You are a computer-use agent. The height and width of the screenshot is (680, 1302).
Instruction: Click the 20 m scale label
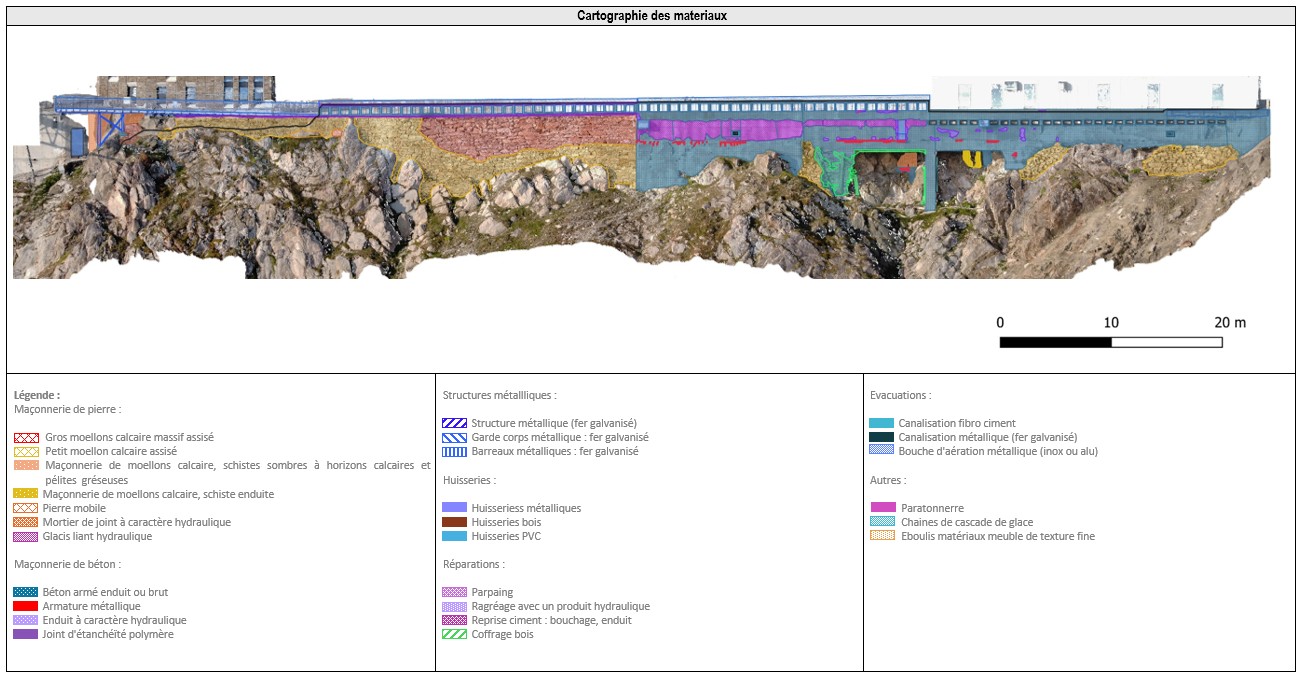tap(1230, 322)
